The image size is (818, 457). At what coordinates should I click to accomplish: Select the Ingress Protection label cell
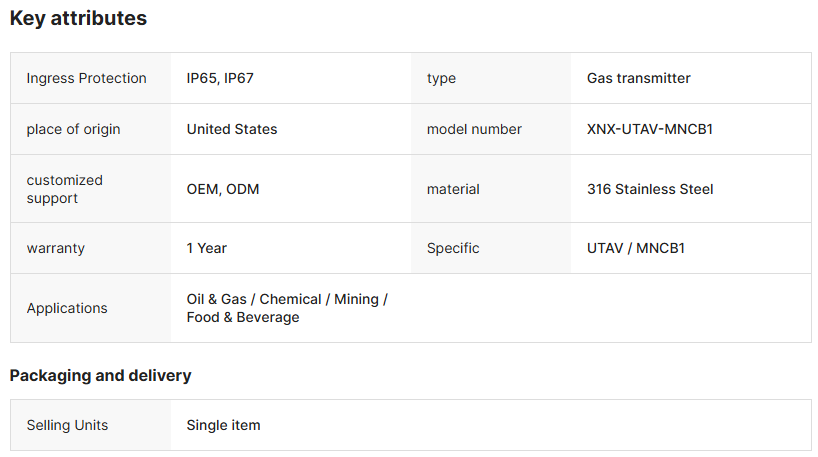point(86,78)
